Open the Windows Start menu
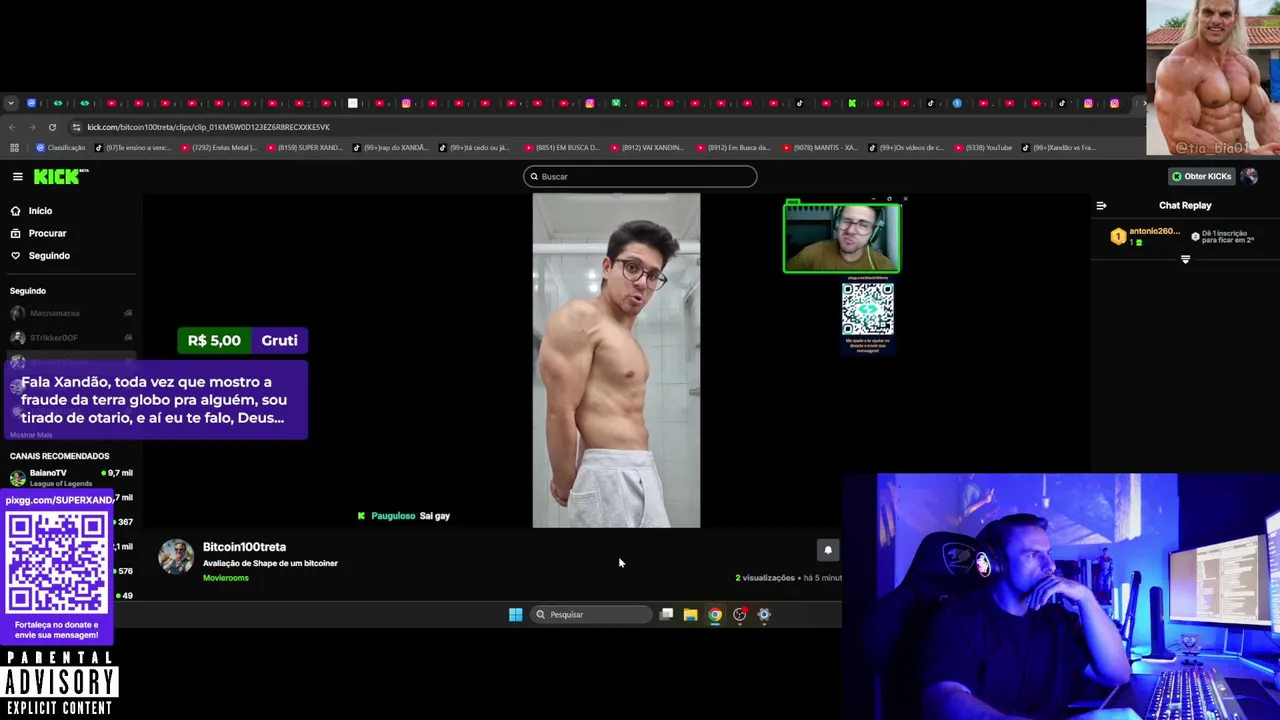1280x720 pixels. tap(515, 614)
